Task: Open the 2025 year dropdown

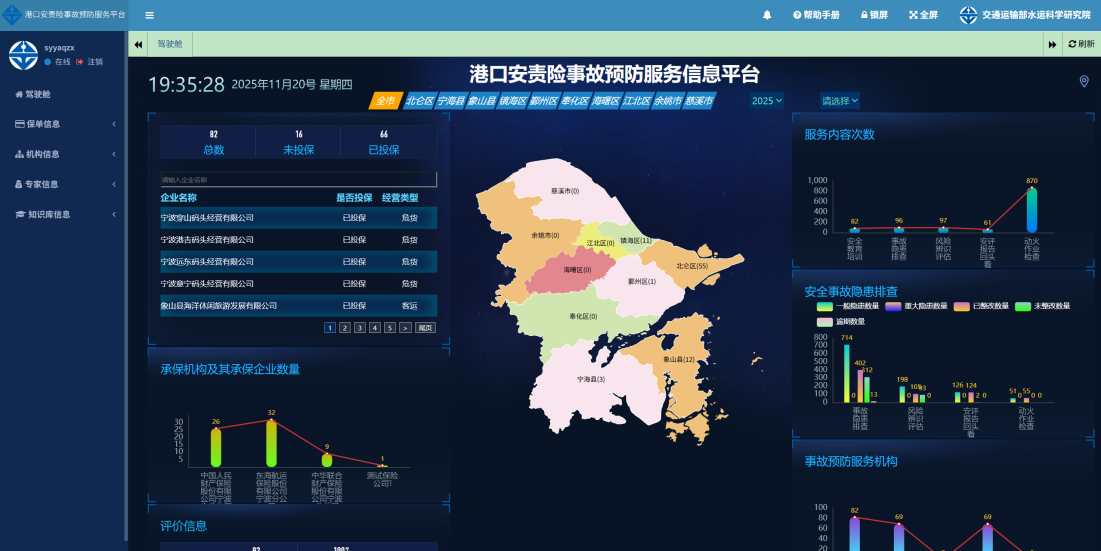Action: point(767,101)
